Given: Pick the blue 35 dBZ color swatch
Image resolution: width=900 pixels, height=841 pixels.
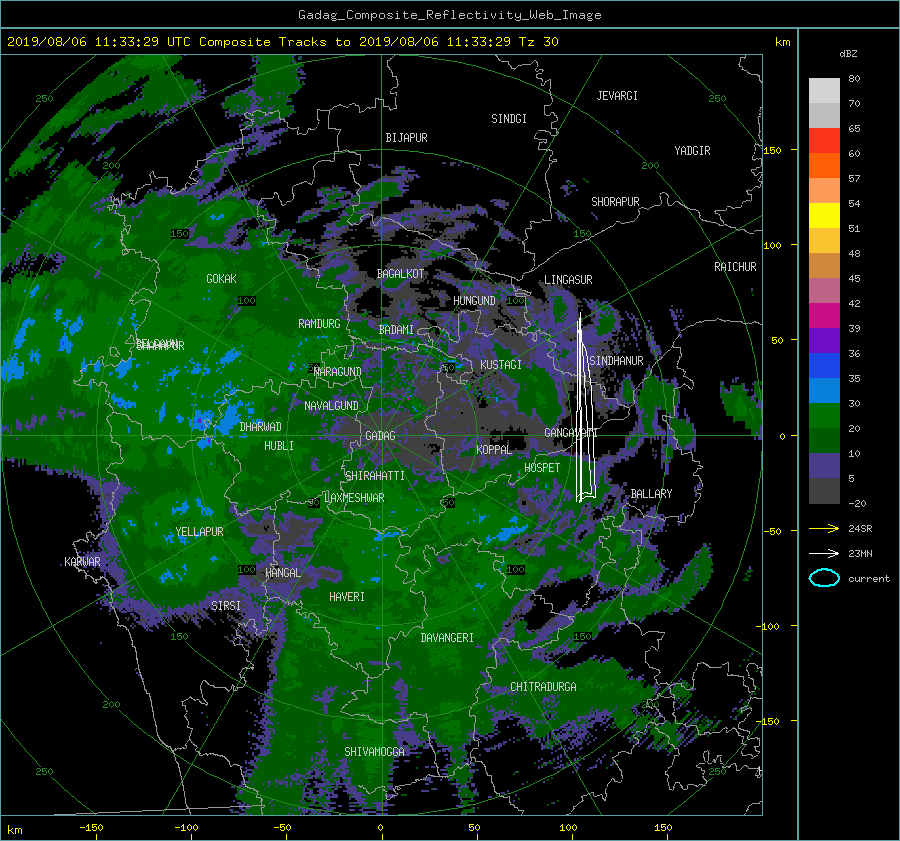Looking at the screenshot, I should (x=824, y=365).
